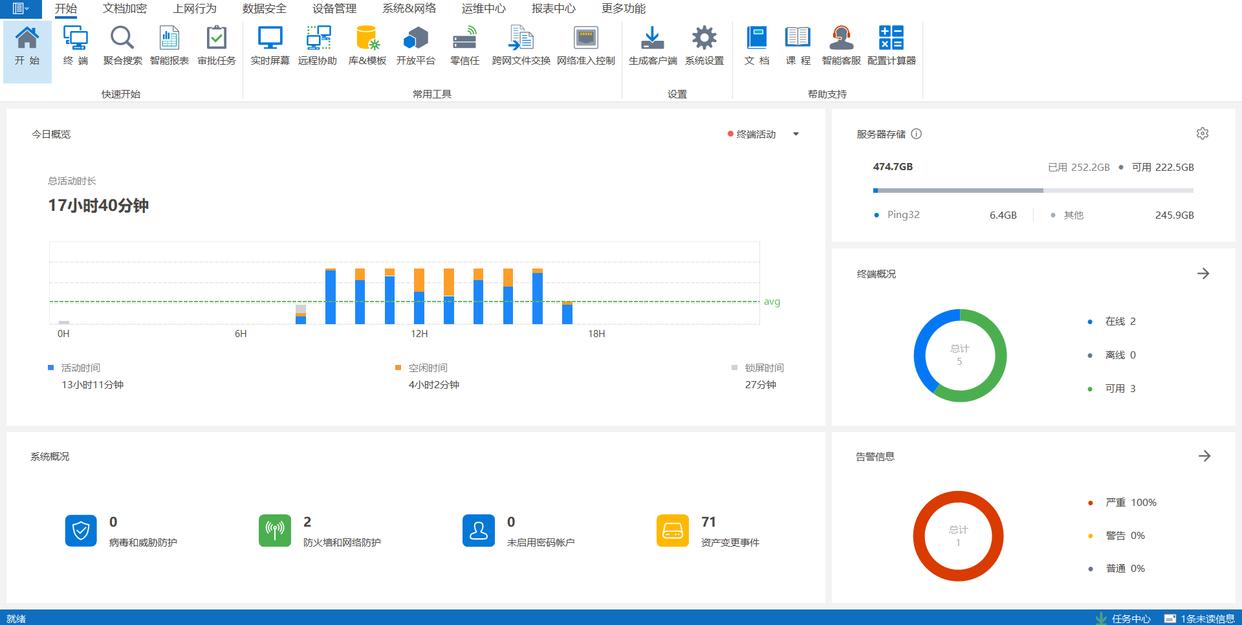Toggle 锁屏时间 legend in activity chart
The image size is (1242, 625).
[x=764, y=368]
